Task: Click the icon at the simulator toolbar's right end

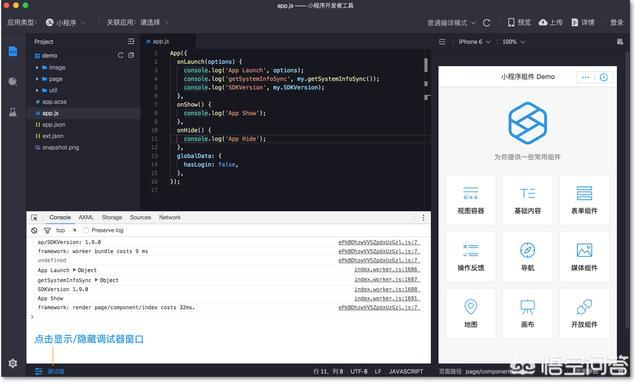Action: tap(620, 42)
